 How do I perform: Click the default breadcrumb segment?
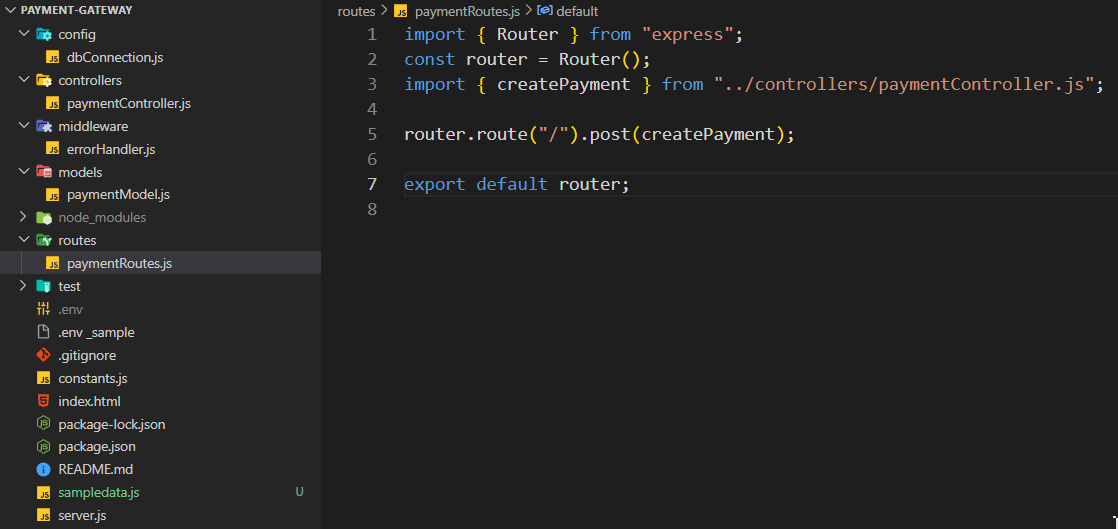(577, 11)
